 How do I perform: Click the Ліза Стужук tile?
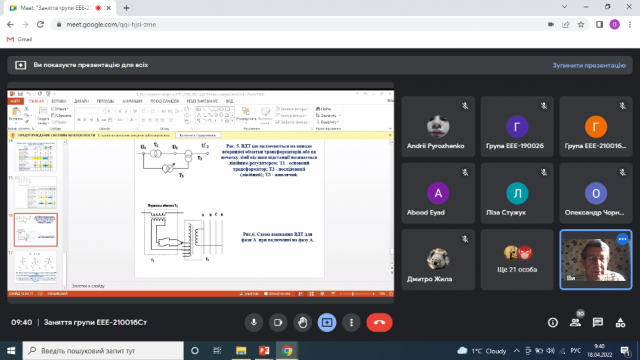coord(517,193)
